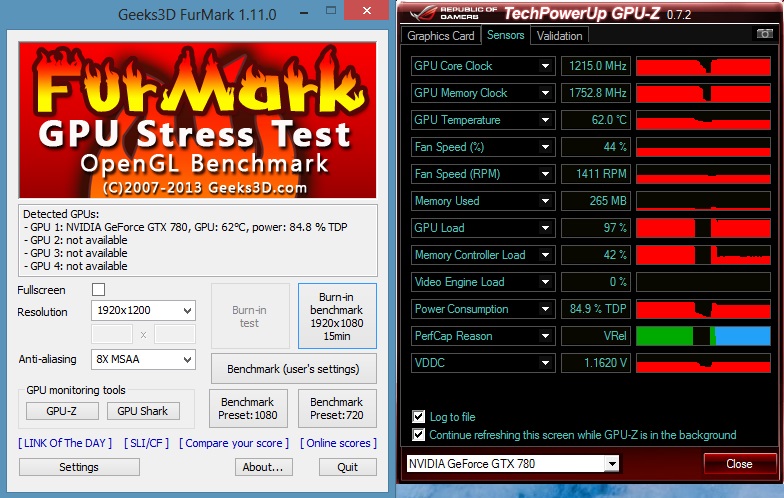The width and height of the screenshot is (784, 498).
Task: Select the Sensors tab in GPU-Z
Action: (x=506, y=35)
